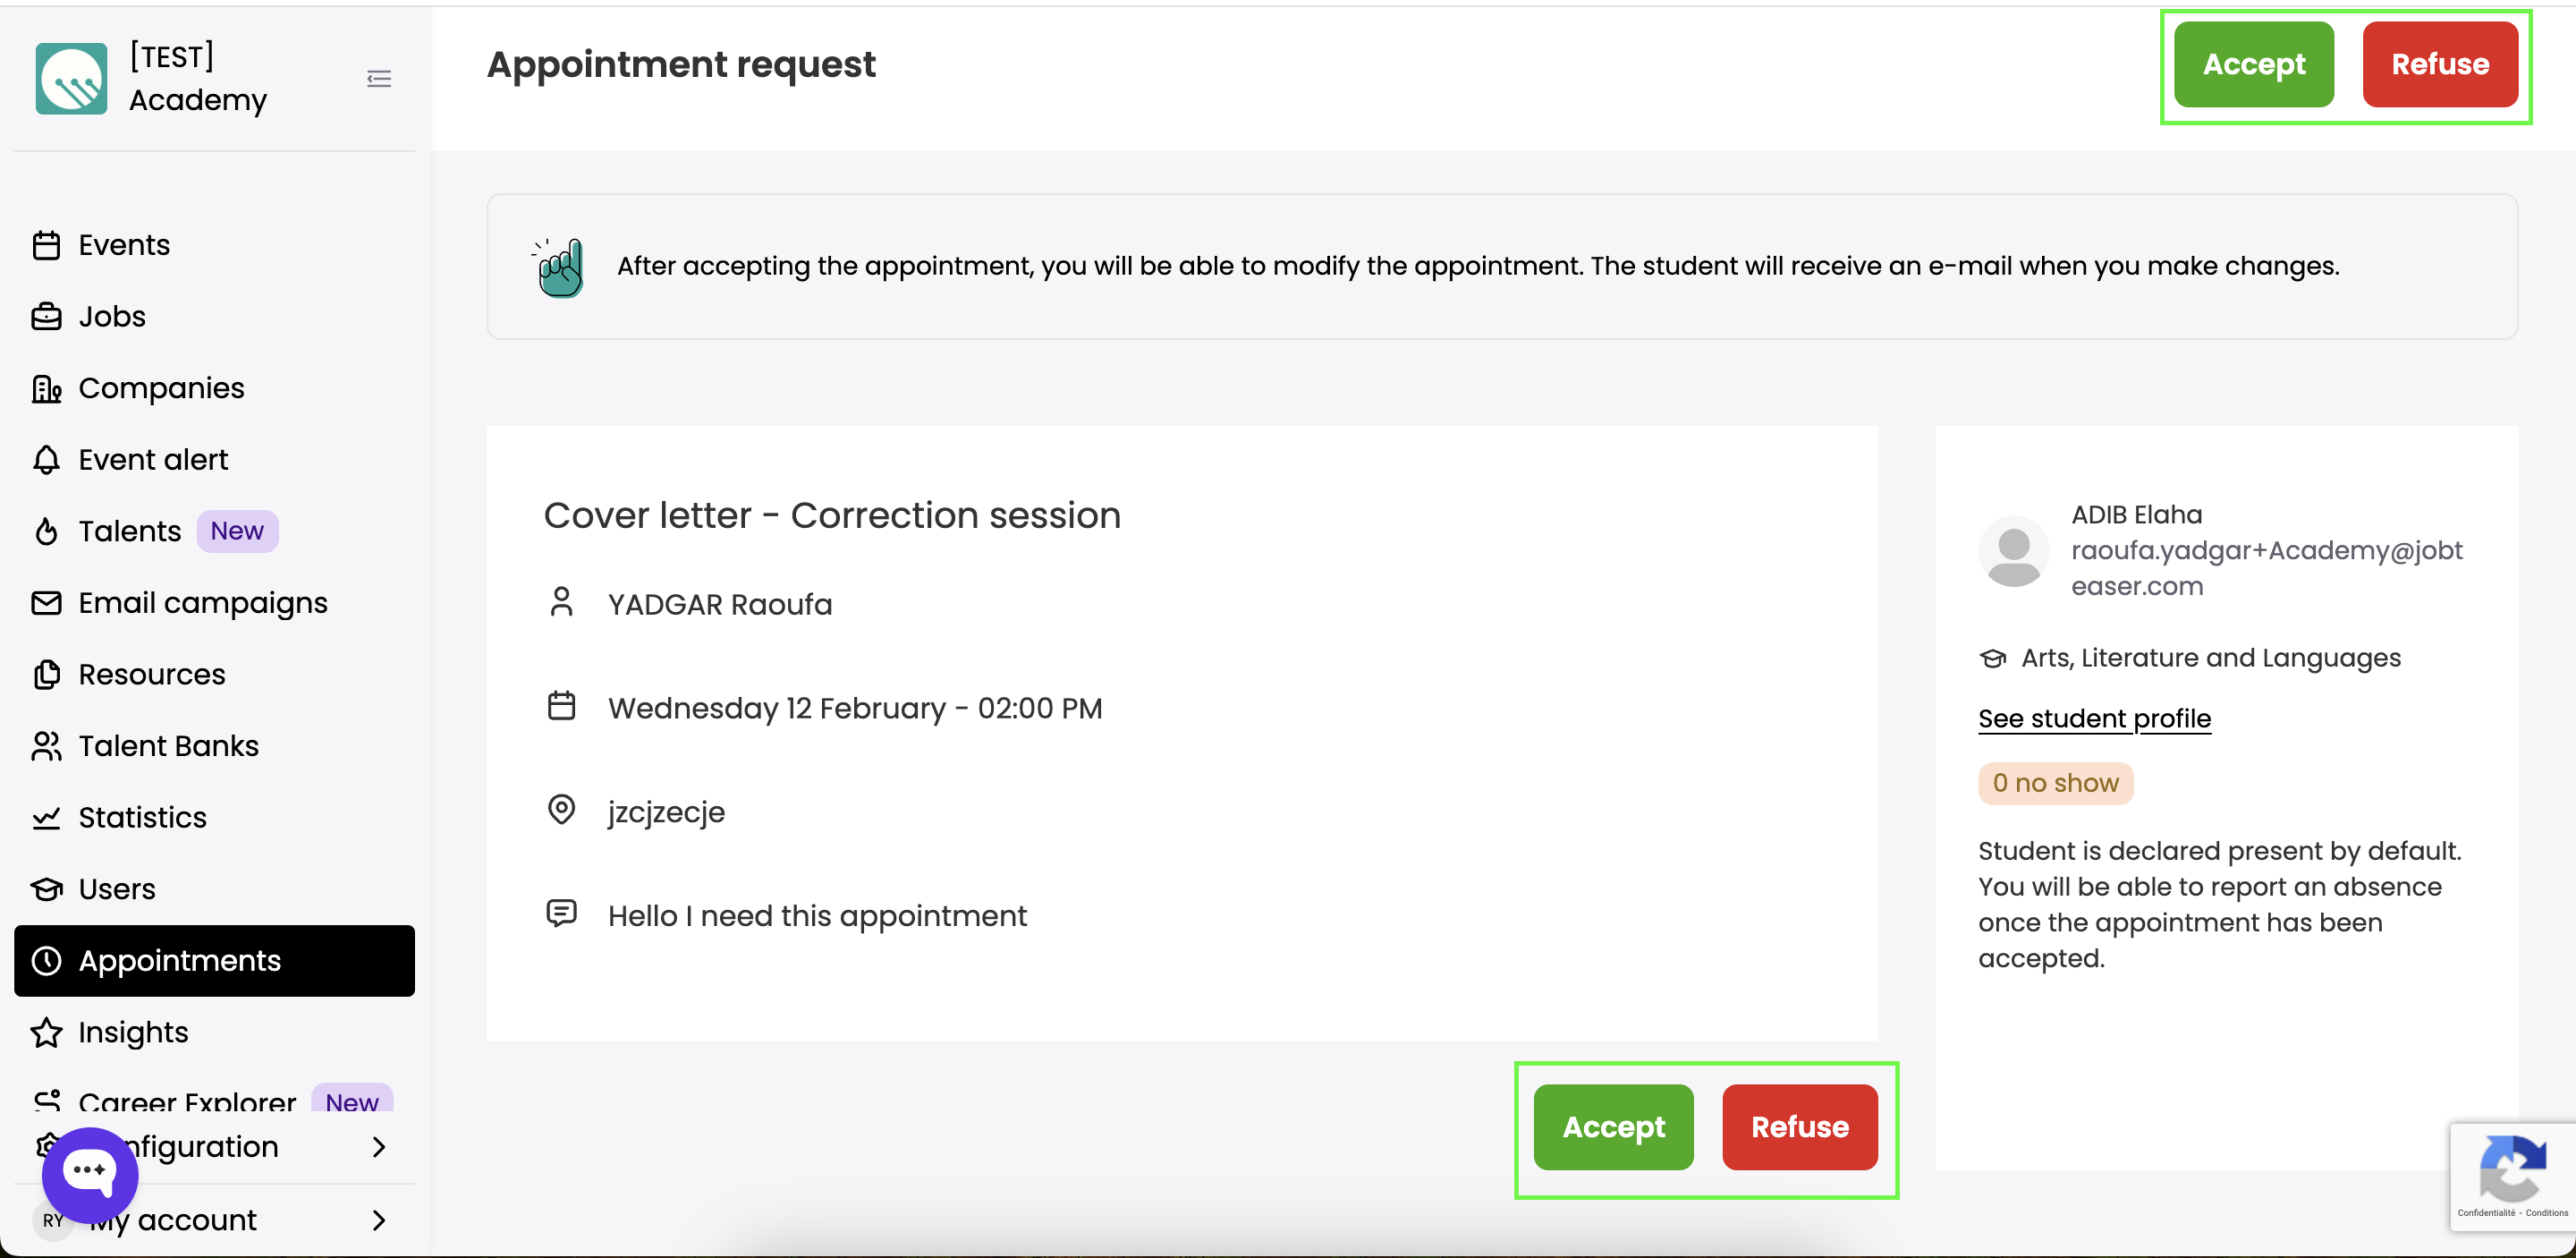
Task: Go to Talent Banks section
Action: coord(168,746)
